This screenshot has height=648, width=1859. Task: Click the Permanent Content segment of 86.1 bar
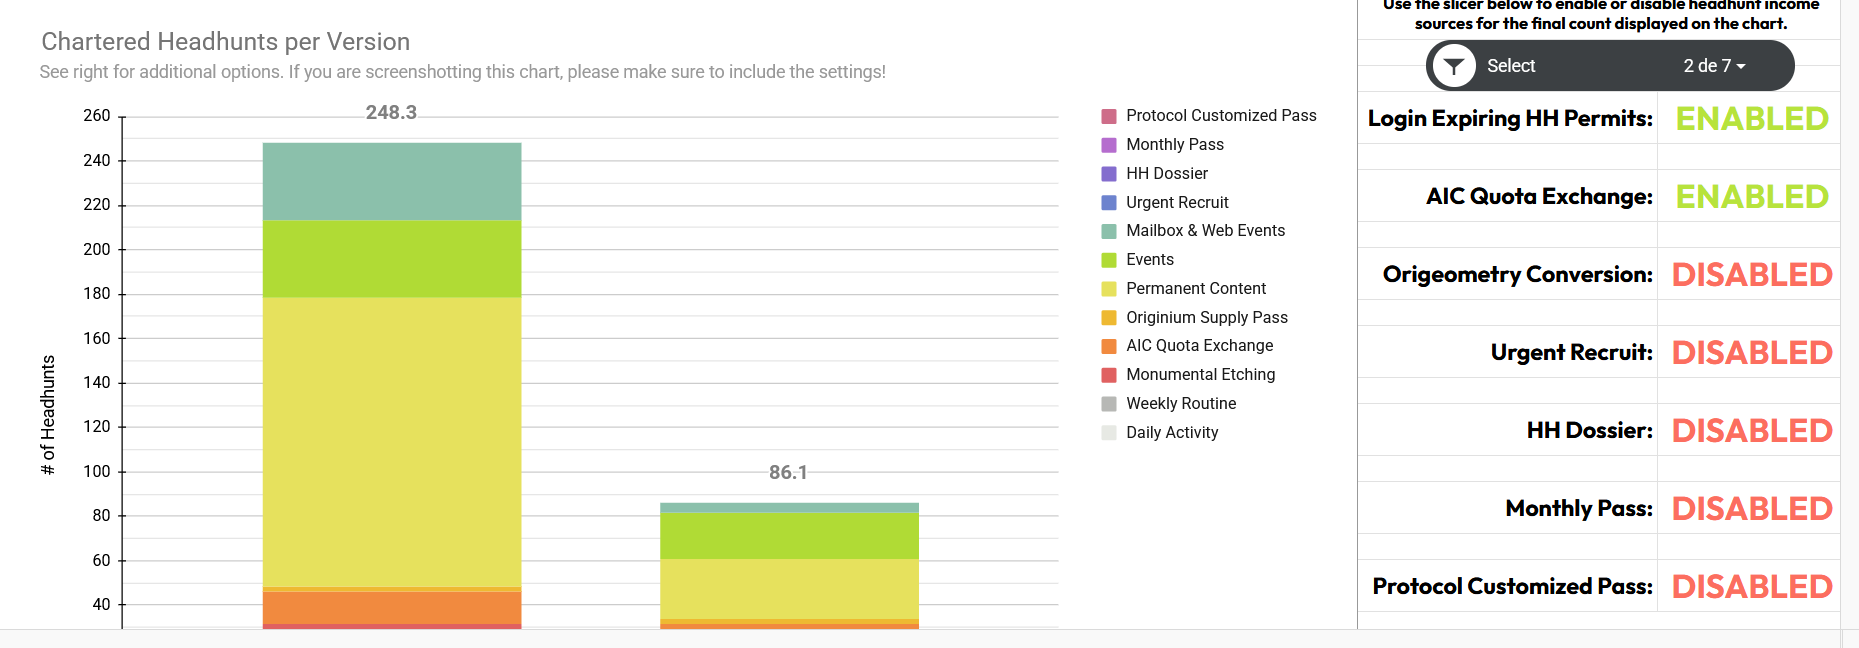coord(789,589)
